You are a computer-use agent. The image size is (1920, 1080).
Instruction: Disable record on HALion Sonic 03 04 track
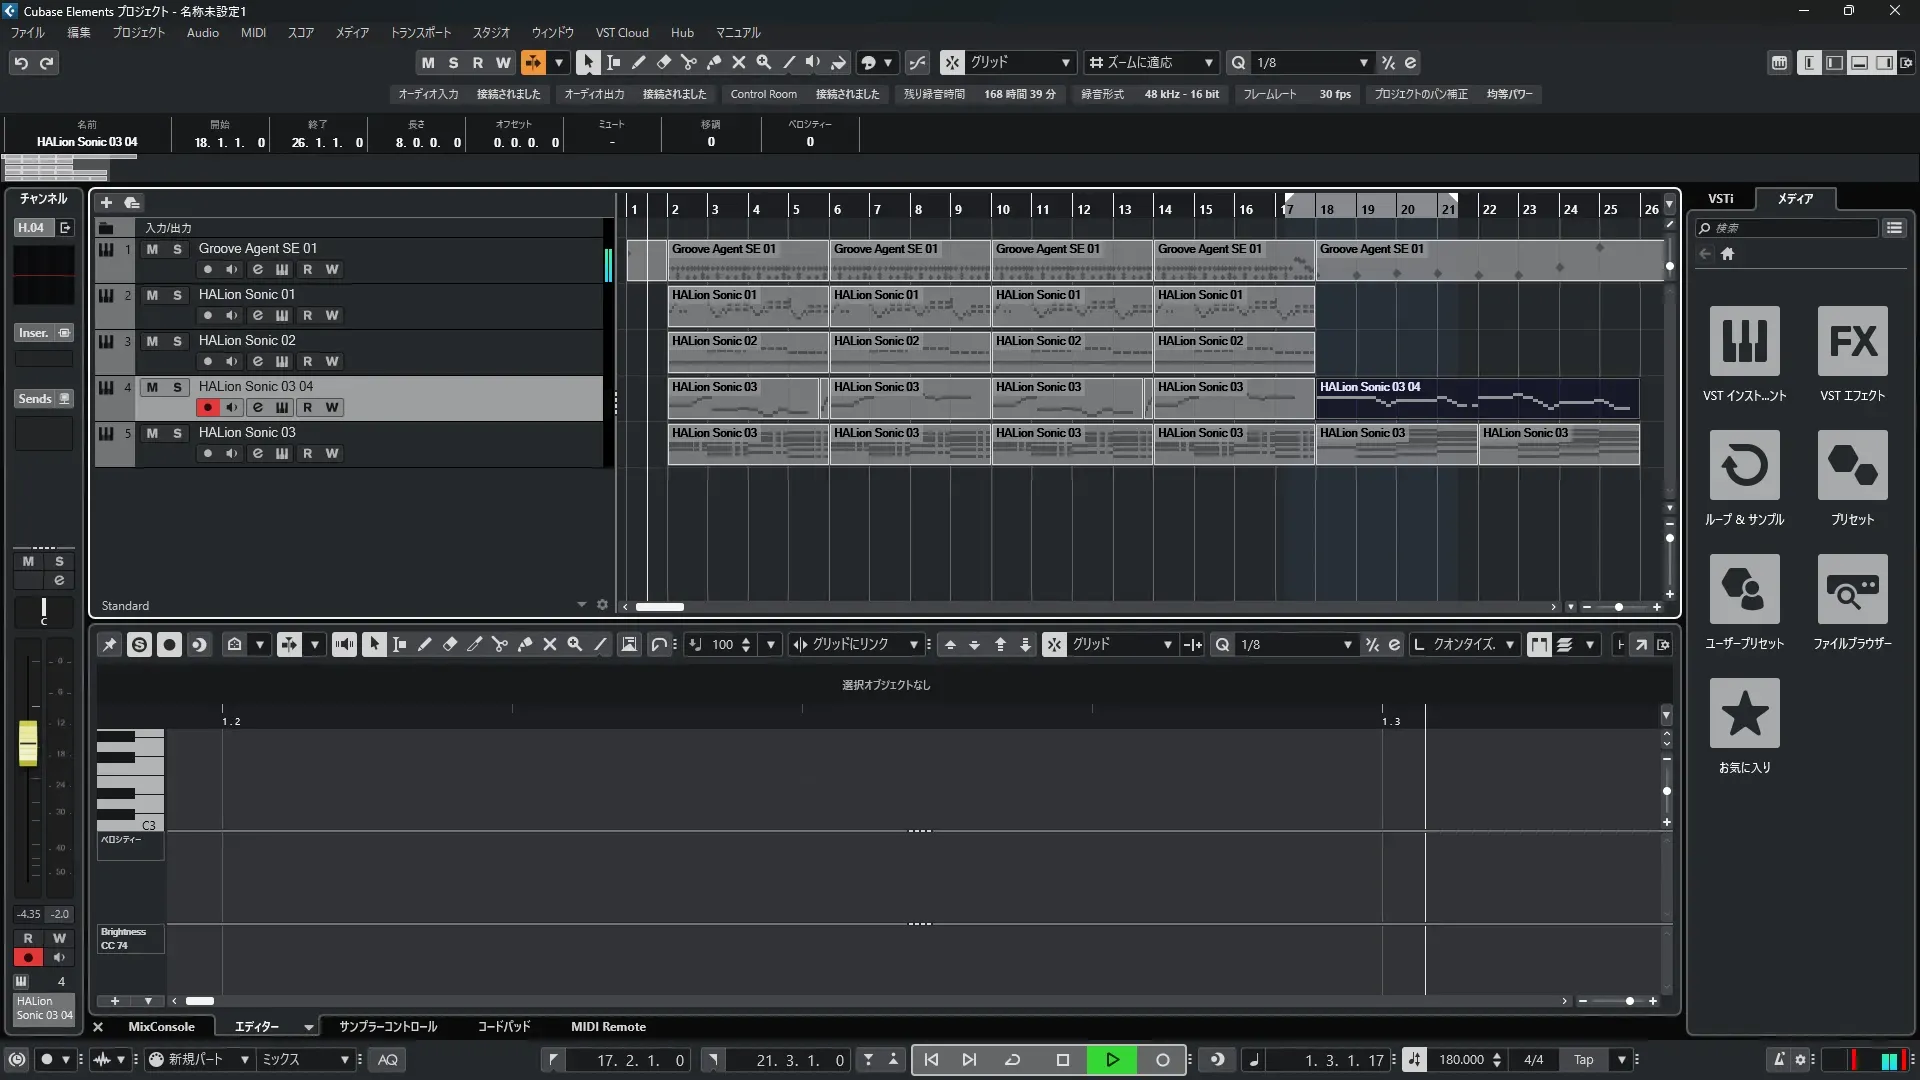pos(208,408)
